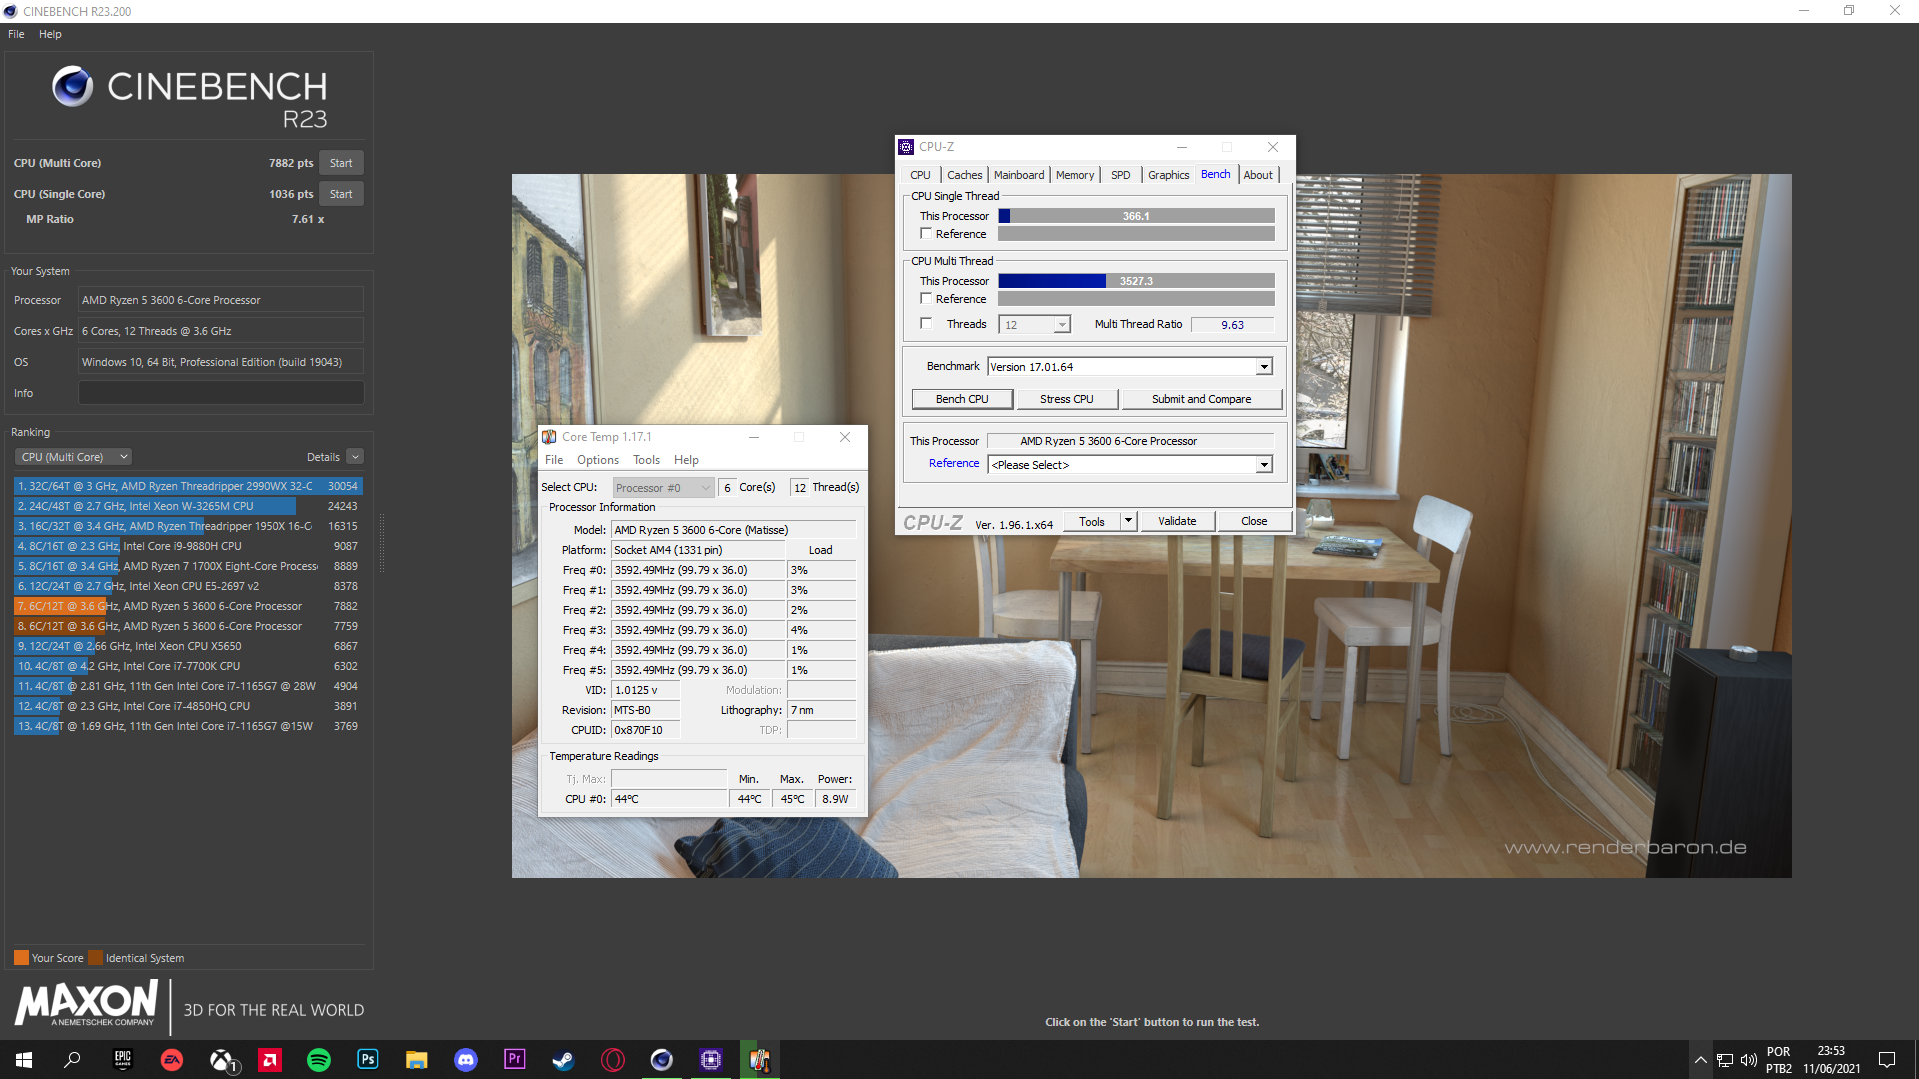1919x1079 pixels.
Task: Enable Reference checkbox under CPU Multi Thread
Action: (x=926, y=298)
